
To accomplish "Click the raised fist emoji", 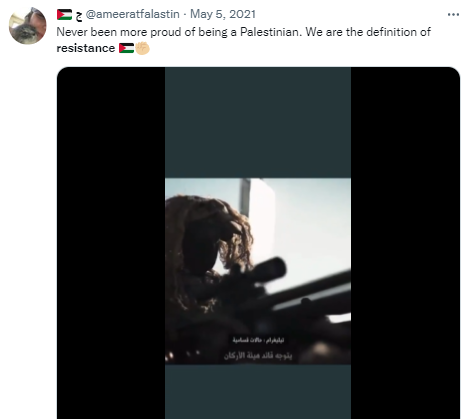I will [142, 48].
